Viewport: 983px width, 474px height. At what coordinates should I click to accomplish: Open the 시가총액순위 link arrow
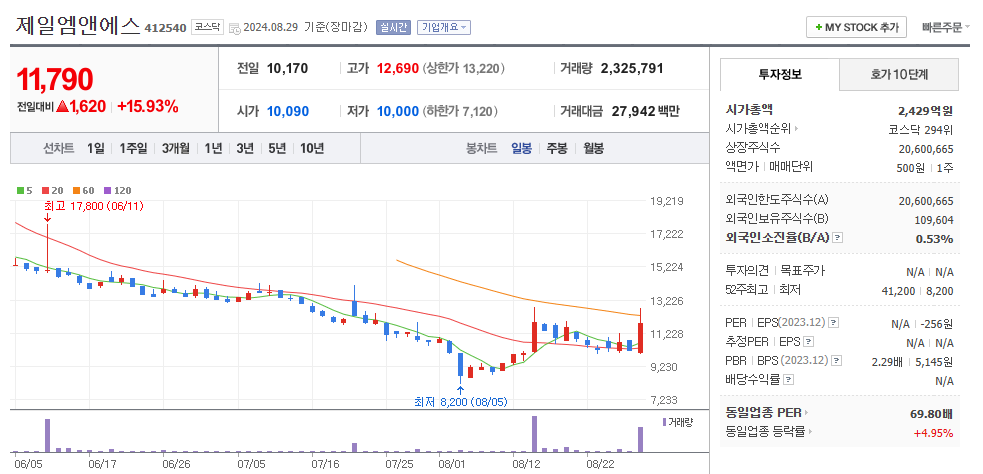(x=796, y=129)
